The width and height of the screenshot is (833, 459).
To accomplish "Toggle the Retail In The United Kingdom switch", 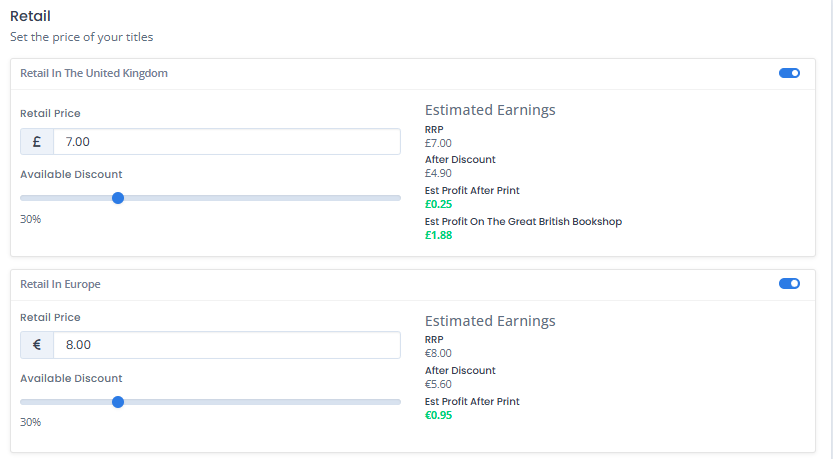I will (789, 73).
